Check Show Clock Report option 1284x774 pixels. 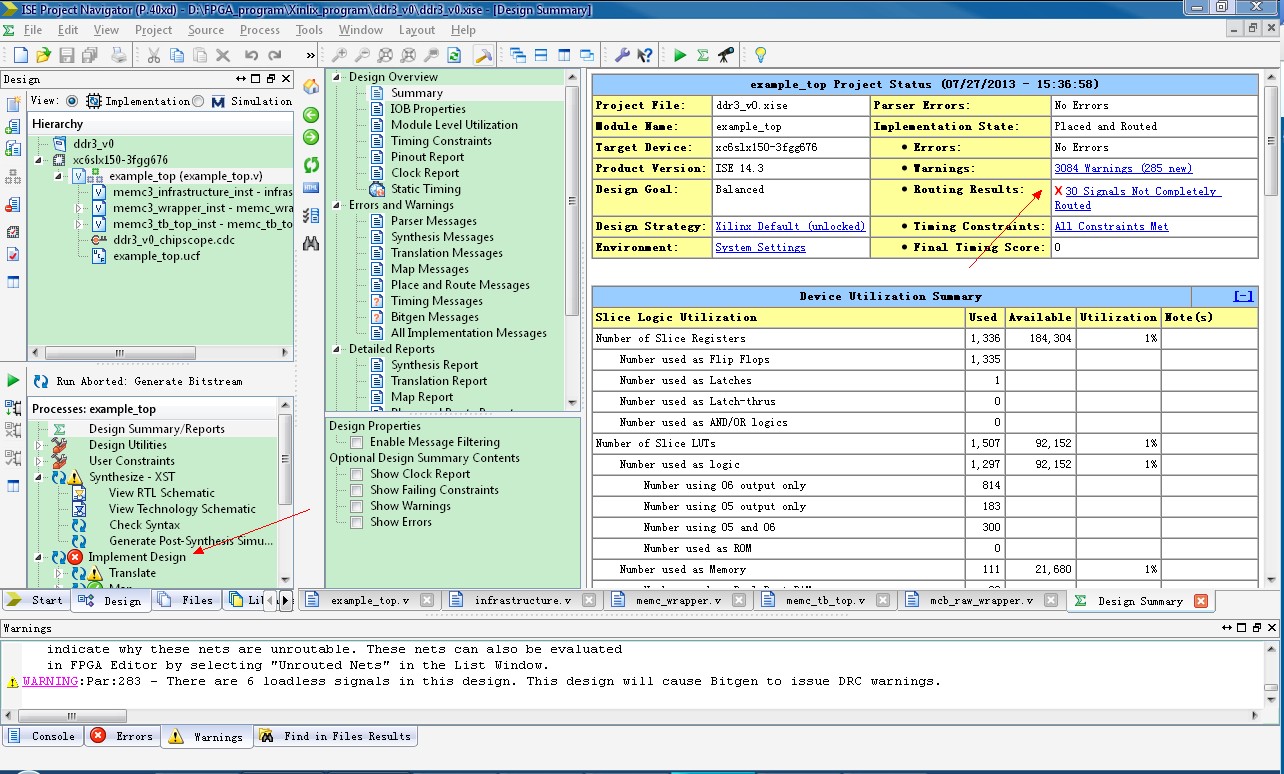coord(357,474)
